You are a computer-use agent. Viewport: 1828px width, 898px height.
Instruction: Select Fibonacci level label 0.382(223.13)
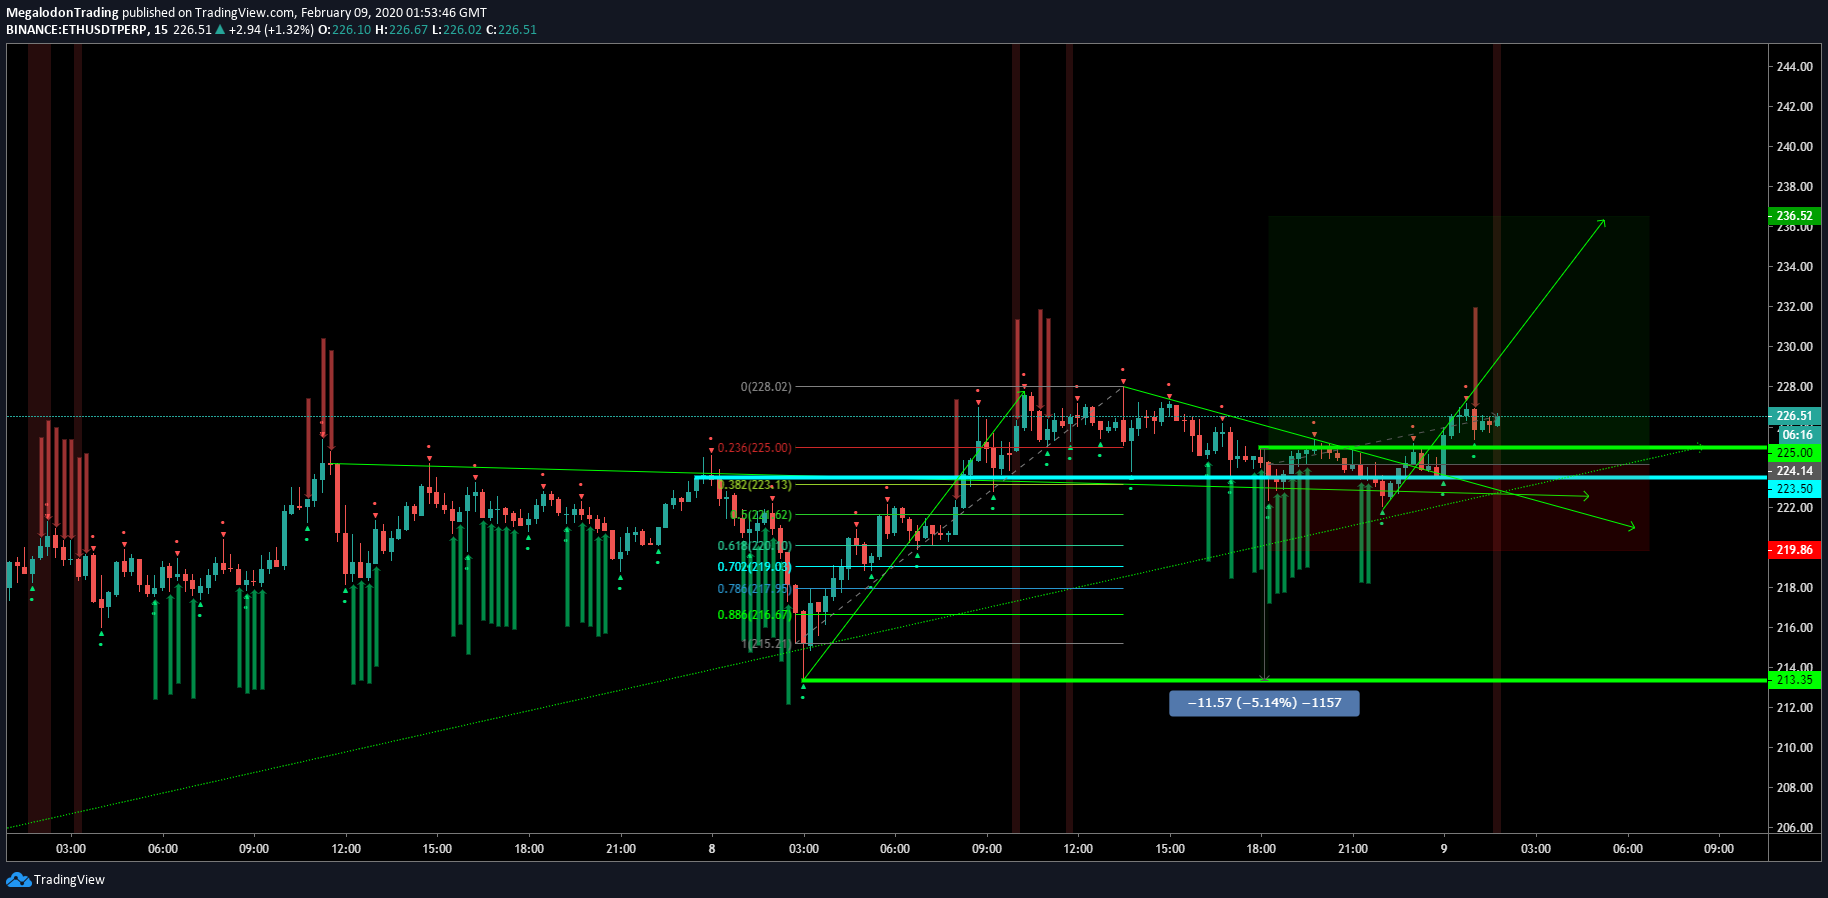coord(754,485)
